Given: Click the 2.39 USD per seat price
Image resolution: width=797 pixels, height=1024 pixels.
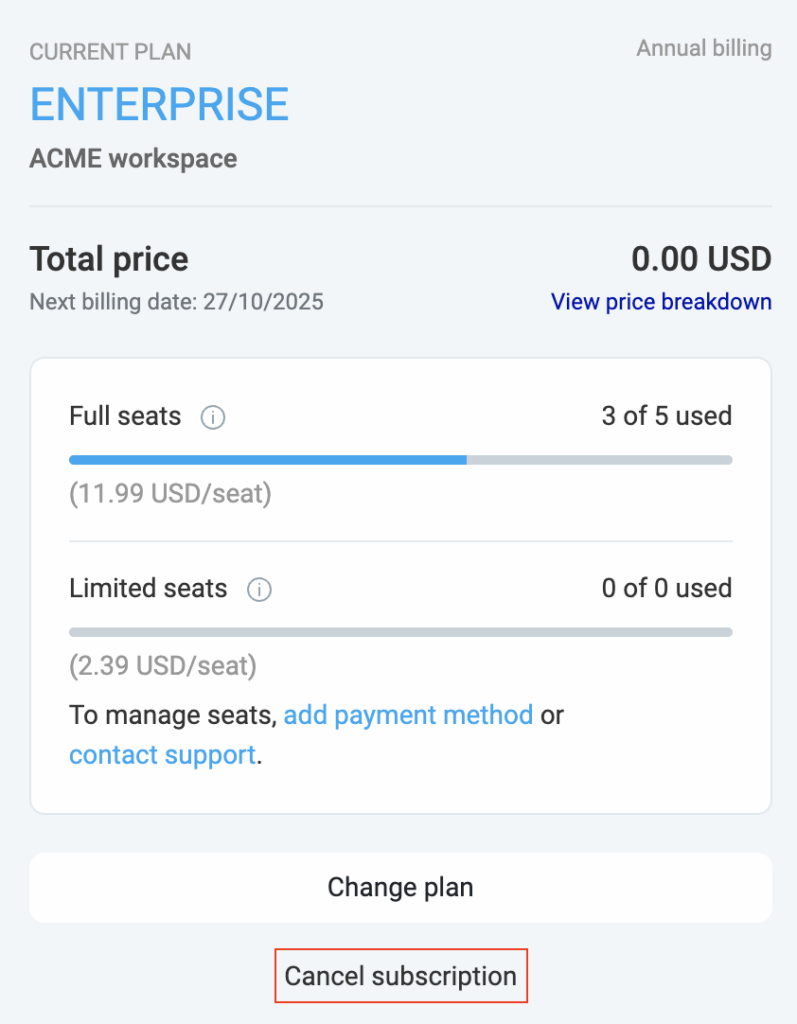Looking at the screenshot, I should (x=162, y=666).
